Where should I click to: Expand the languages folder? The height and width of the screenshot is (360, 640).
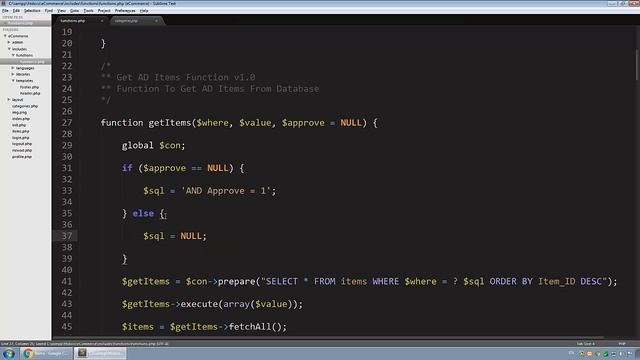pos(13,68)
